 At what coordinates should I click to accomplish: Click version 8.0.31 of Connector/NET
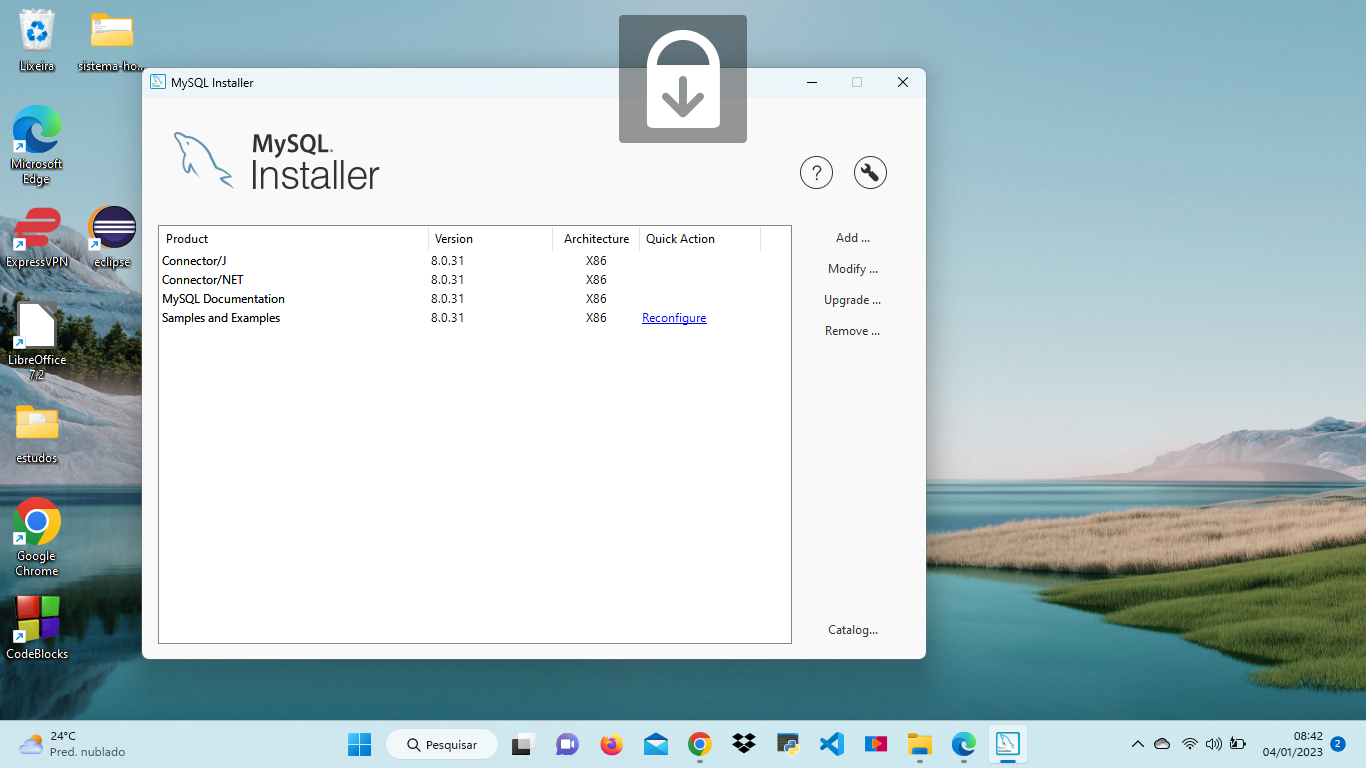[x=448, y=280]
